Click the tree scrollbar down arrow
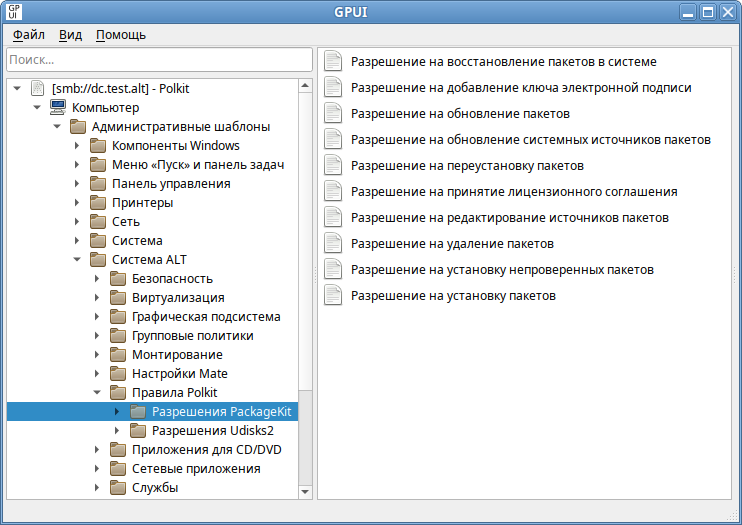The image size is (742, 525). click(305, 492)
